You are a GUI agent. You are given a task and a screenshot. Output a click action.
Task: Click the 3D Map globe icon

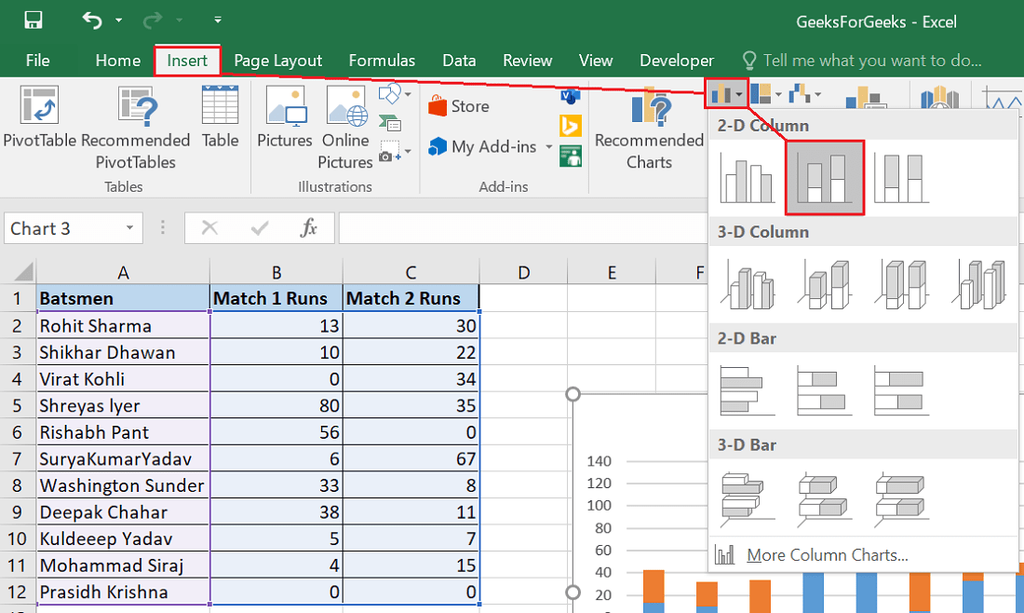(939, 97)
